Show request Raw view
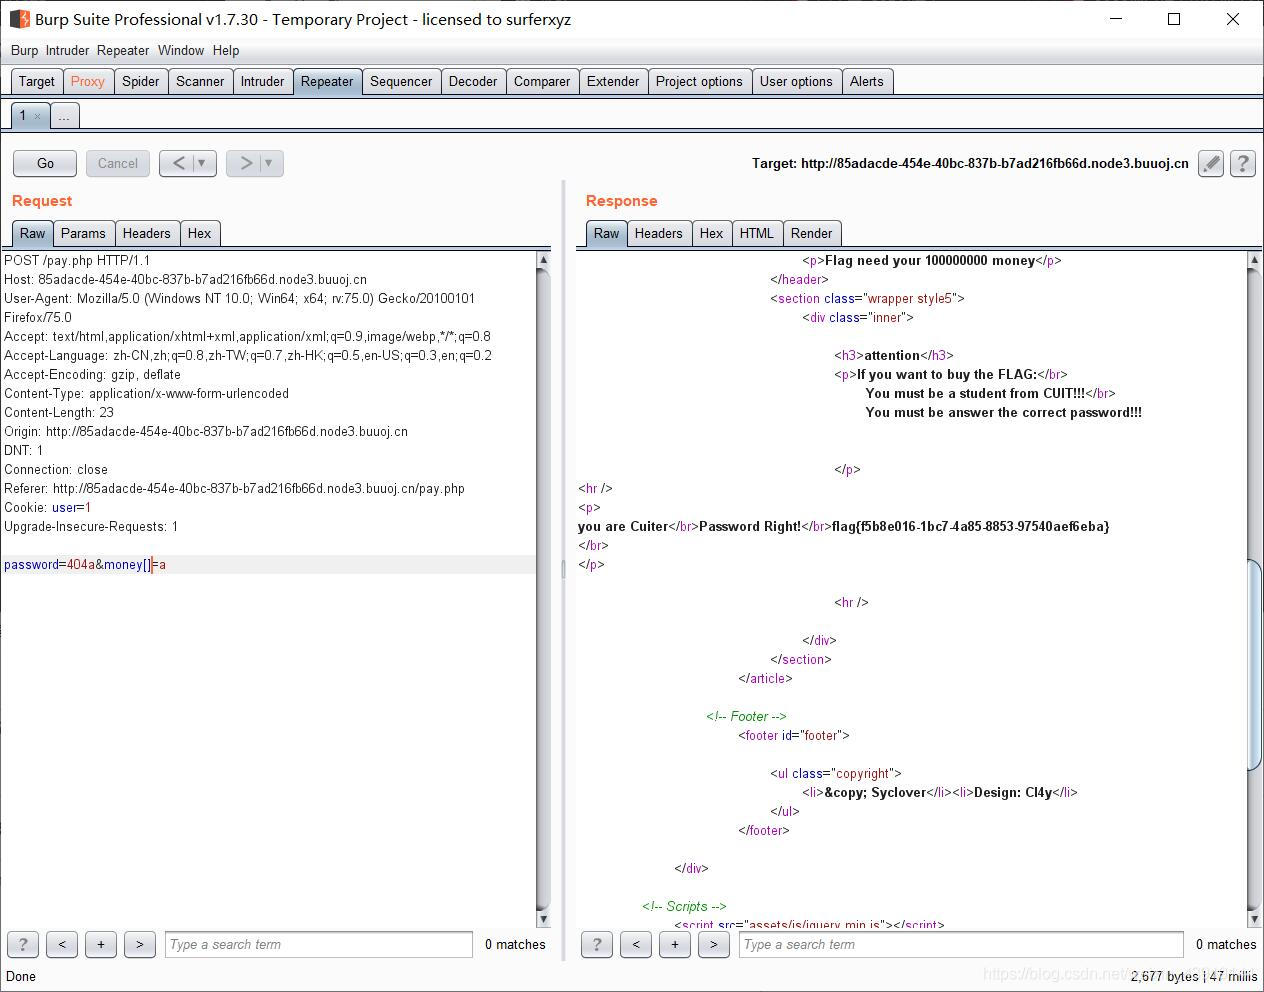1264x992 pixels. (33, 233)
